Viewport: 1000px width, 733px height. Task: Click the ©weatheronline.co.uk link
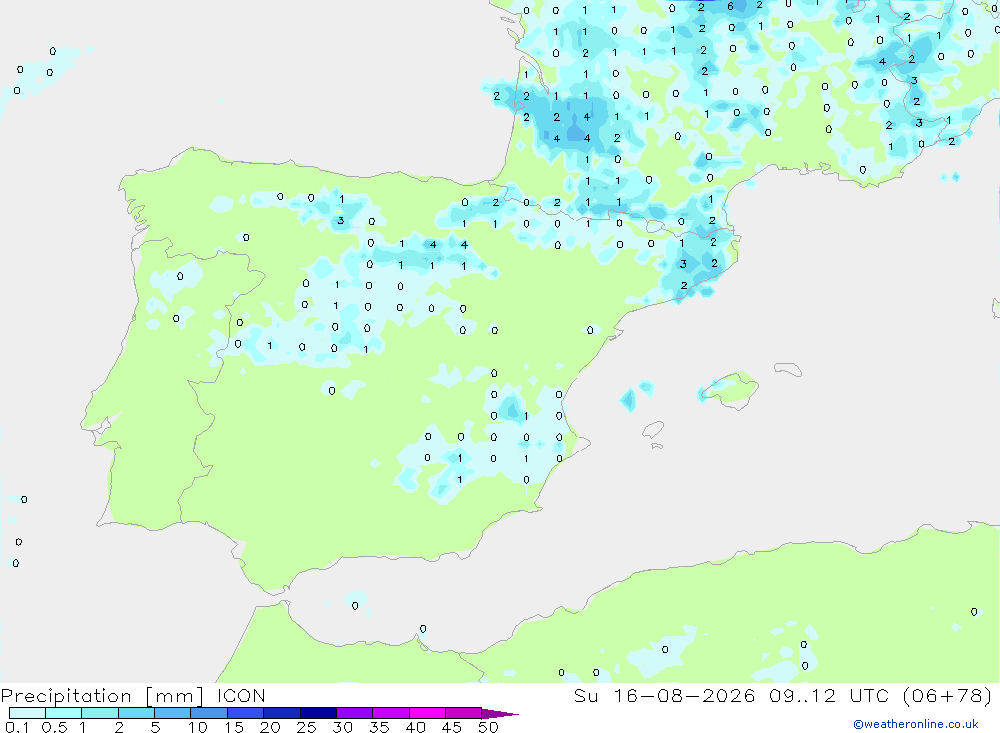[x=916, y=724]
